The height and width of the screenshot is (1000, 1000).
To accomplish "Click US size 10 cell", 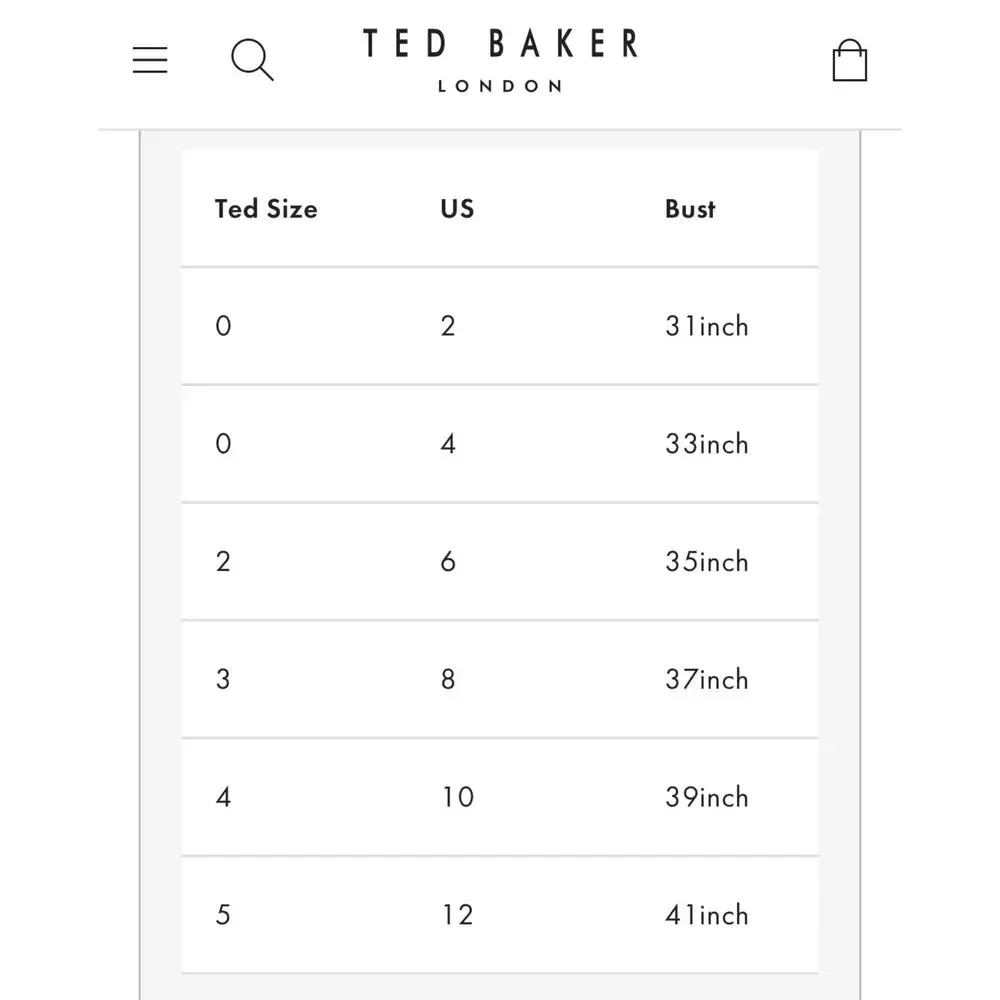I will pyautogui.click(x=458, y=797).
